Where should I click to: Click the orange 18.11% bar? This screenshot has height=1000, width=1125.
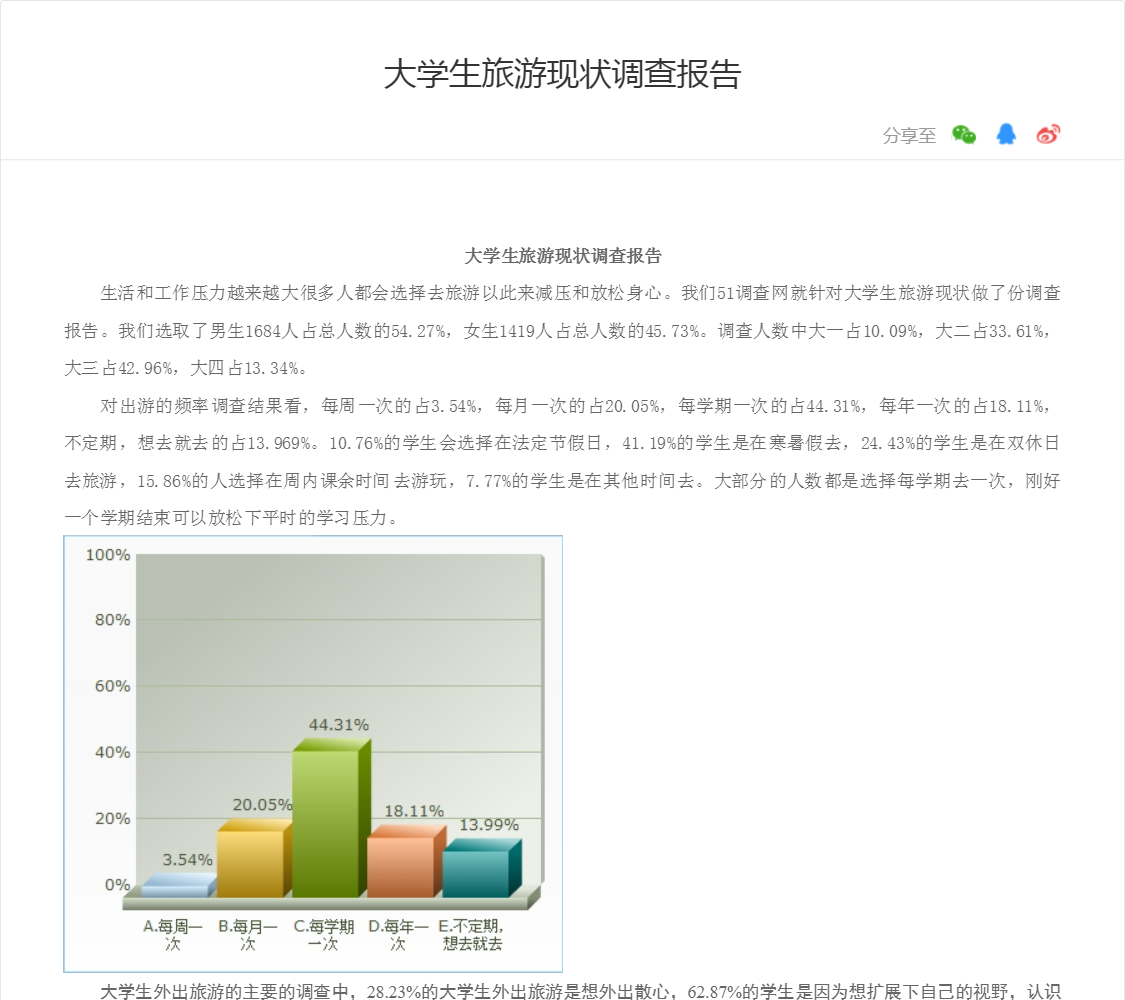pyautogui.click(x=405, y=862)
